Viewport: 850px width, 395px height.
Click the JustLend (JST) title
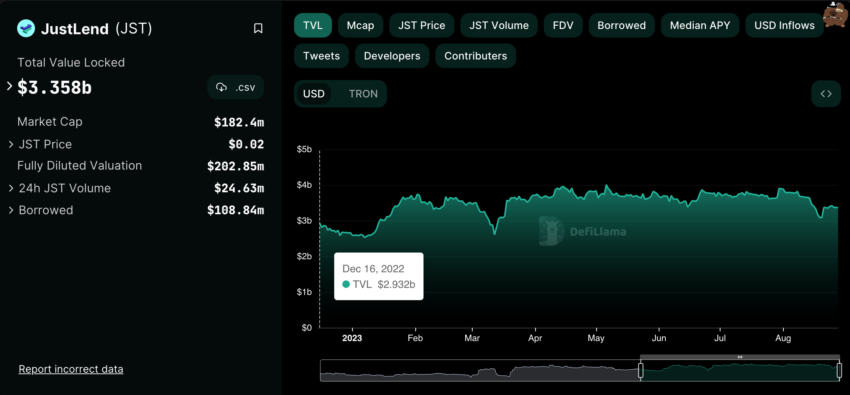[x=96, y=28]
